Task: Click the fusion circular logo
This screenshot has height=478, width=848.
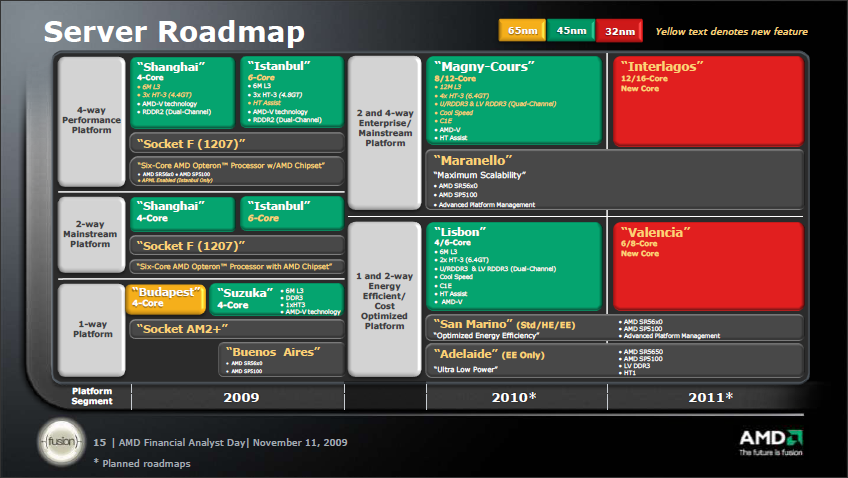Action: point(61,442)
